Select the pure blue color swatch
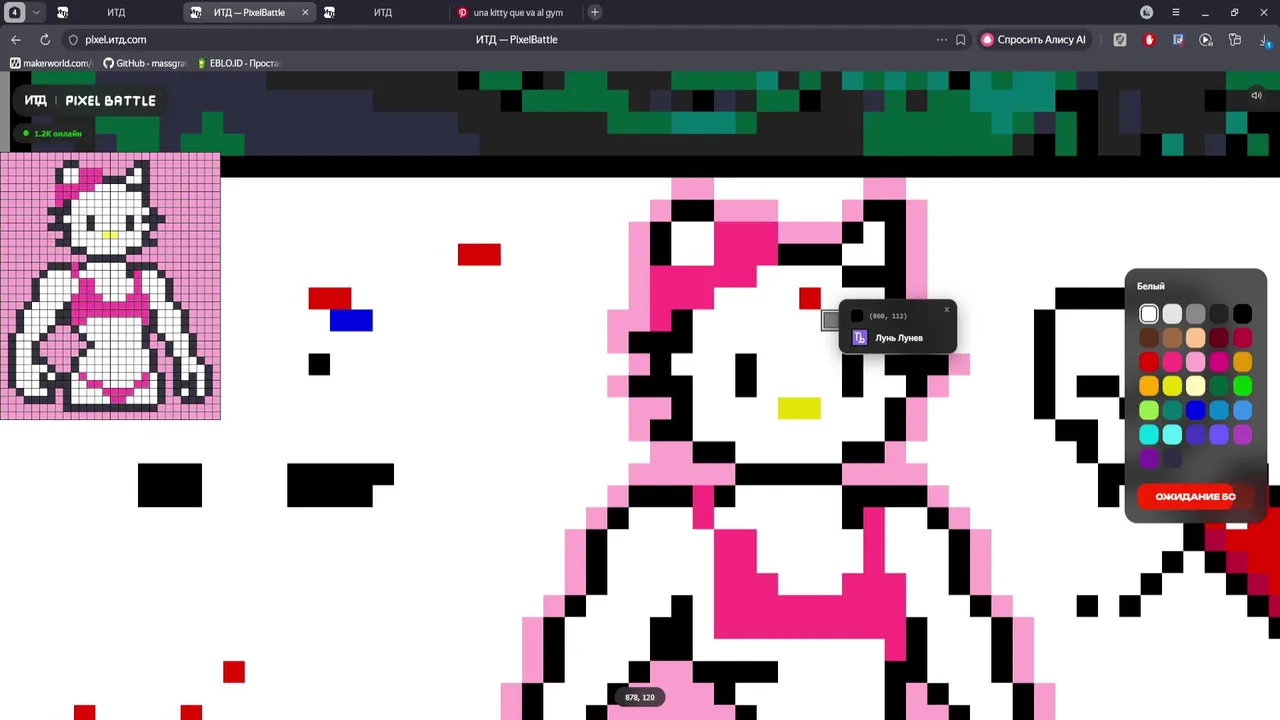The height and width of the screenshot is (720, 1280). tap(1196, 410)
